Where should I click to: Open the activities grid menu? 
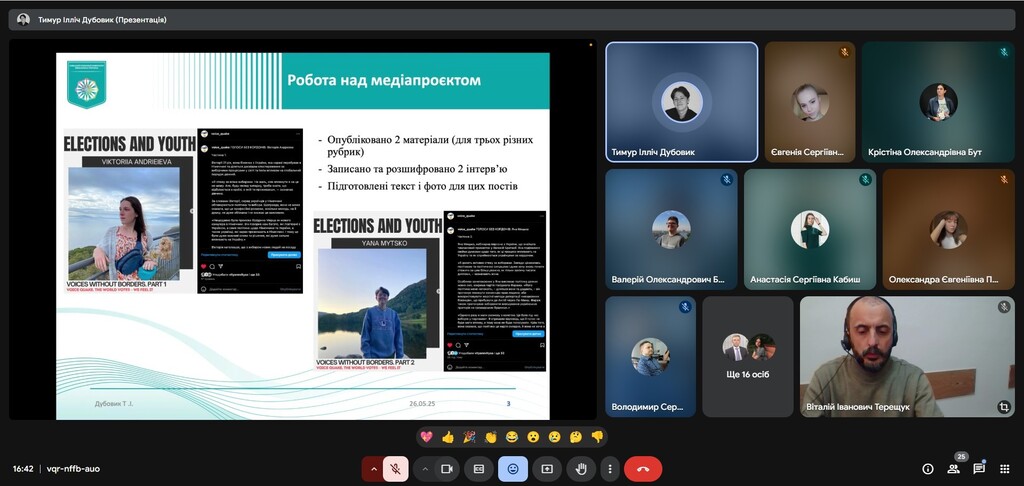[1005, 468]
